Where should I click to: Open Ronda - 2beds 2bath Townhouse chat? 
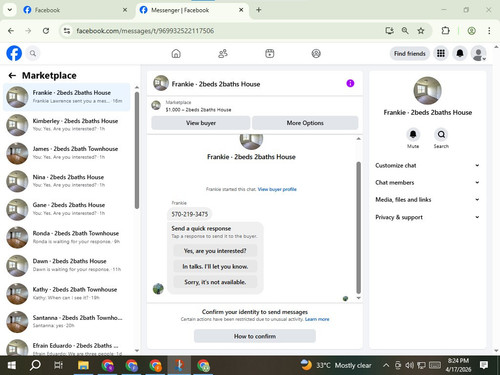(67, 237)
